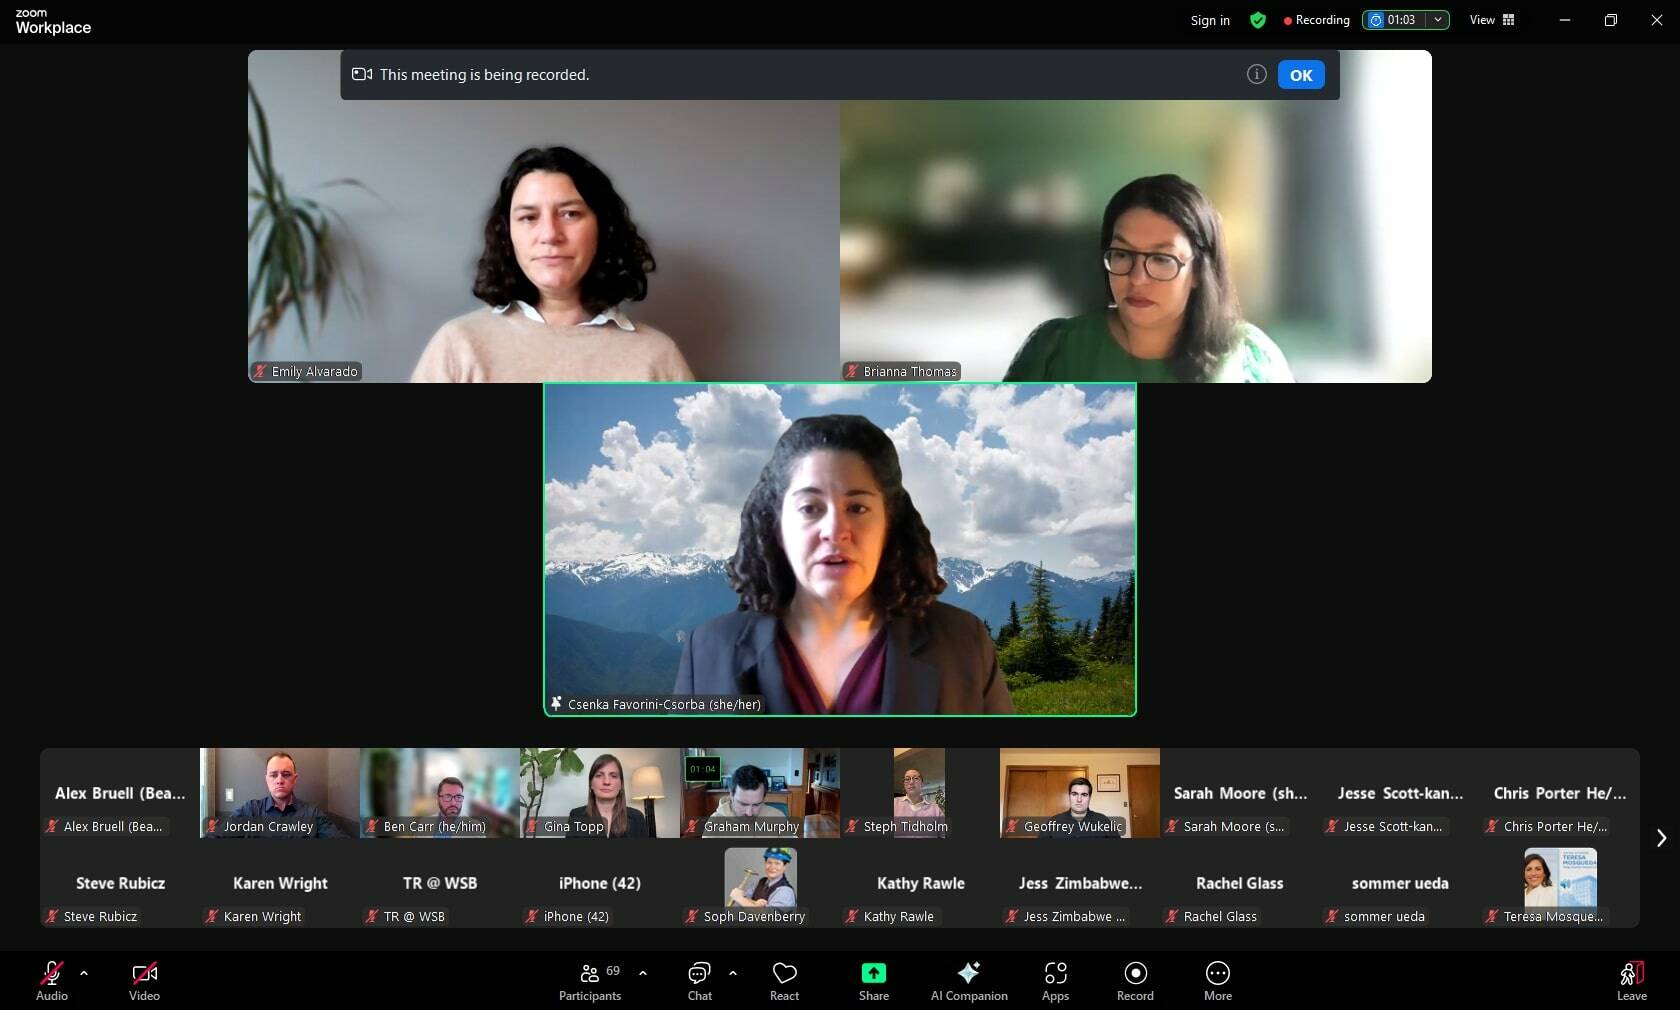Screen dimensions: 1680x1010
Task: Leave the meeting
Action: click(1631, 980)
